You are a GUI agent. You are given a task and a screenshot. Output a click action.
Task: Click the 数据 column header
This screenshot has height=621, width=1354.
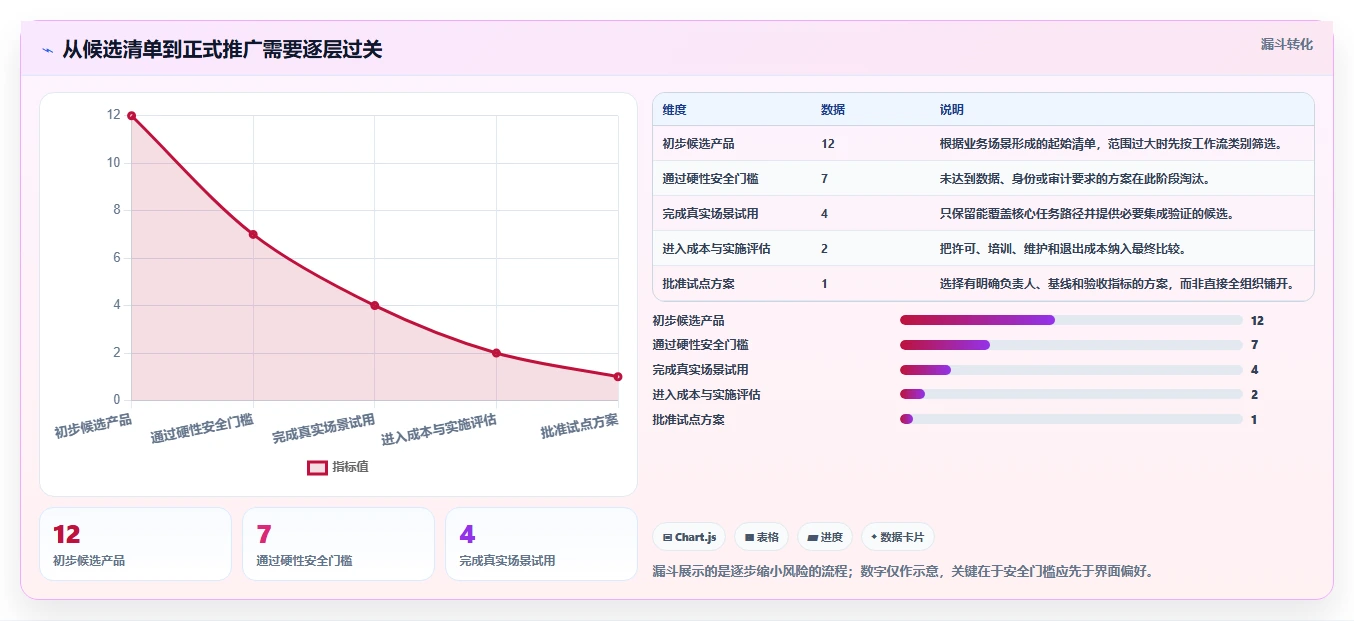tap(833, 110)
